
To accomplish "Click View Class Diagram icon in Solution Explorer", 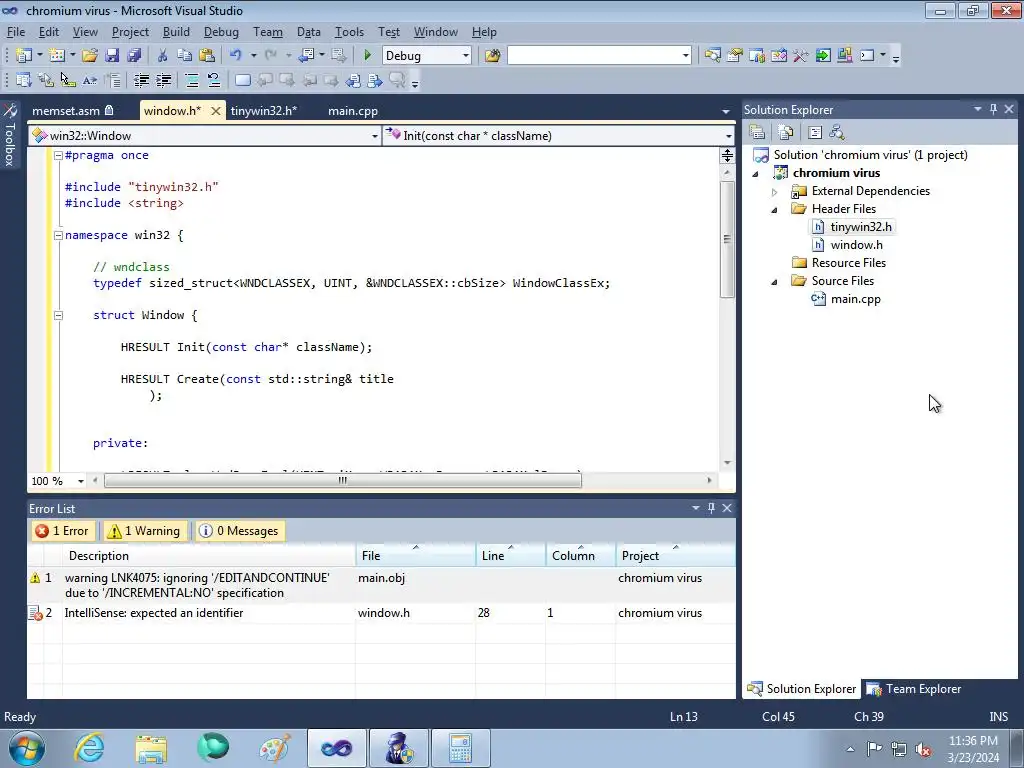I will point(837,132).
